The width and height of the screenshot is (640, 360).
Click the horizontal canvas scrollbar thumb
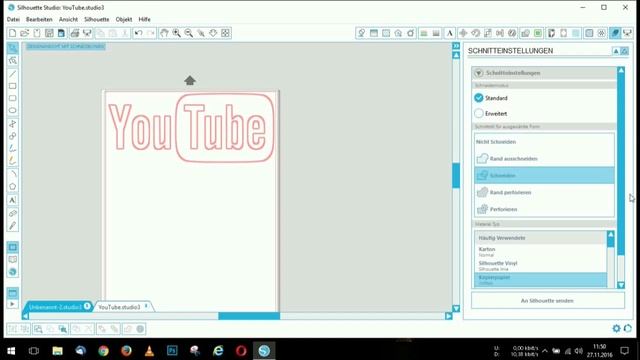249,316
